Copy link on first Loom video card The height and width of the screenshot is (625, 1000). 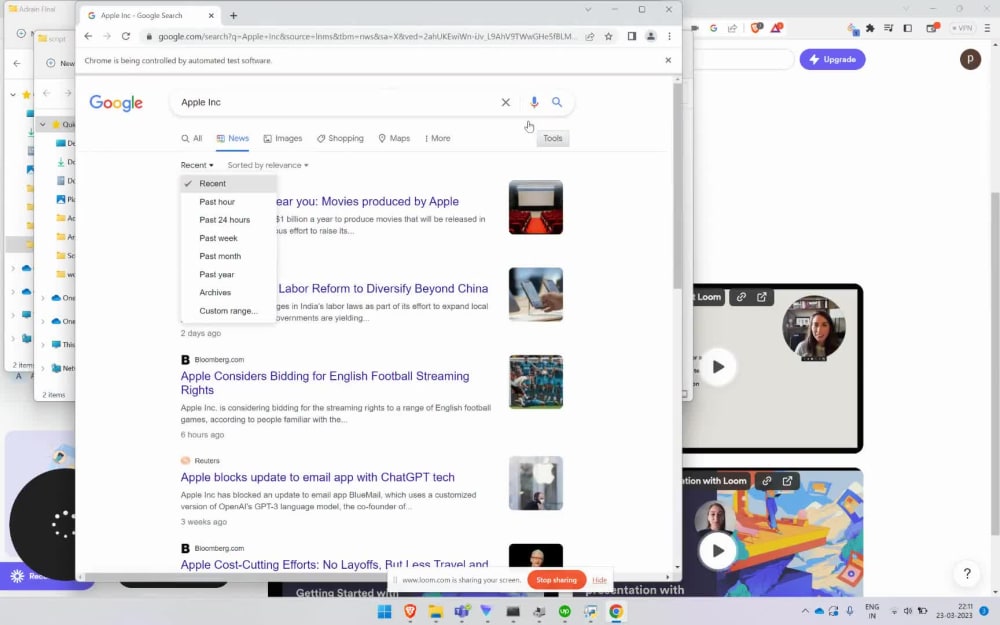click(741, 297)
